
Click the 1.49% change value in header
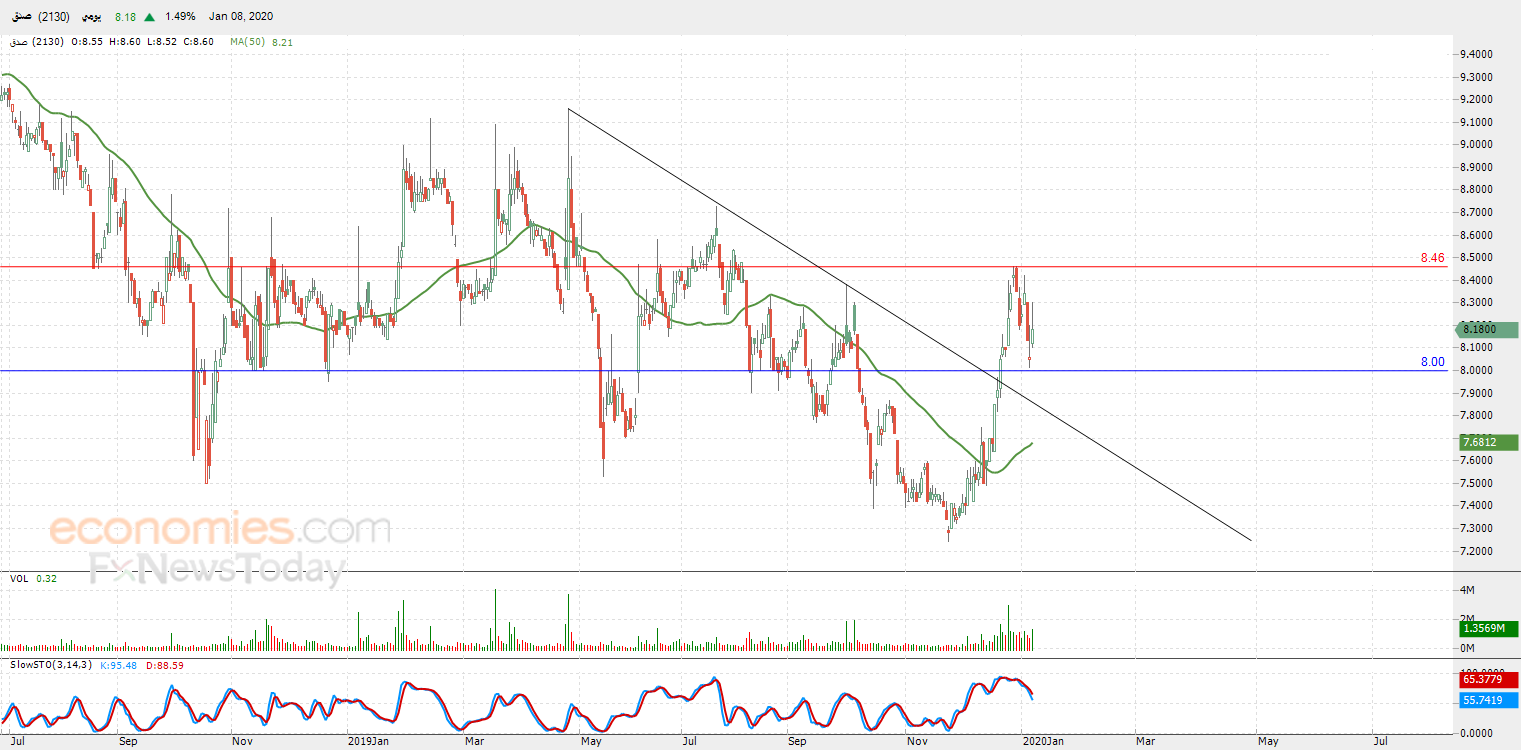pos(181,17)
